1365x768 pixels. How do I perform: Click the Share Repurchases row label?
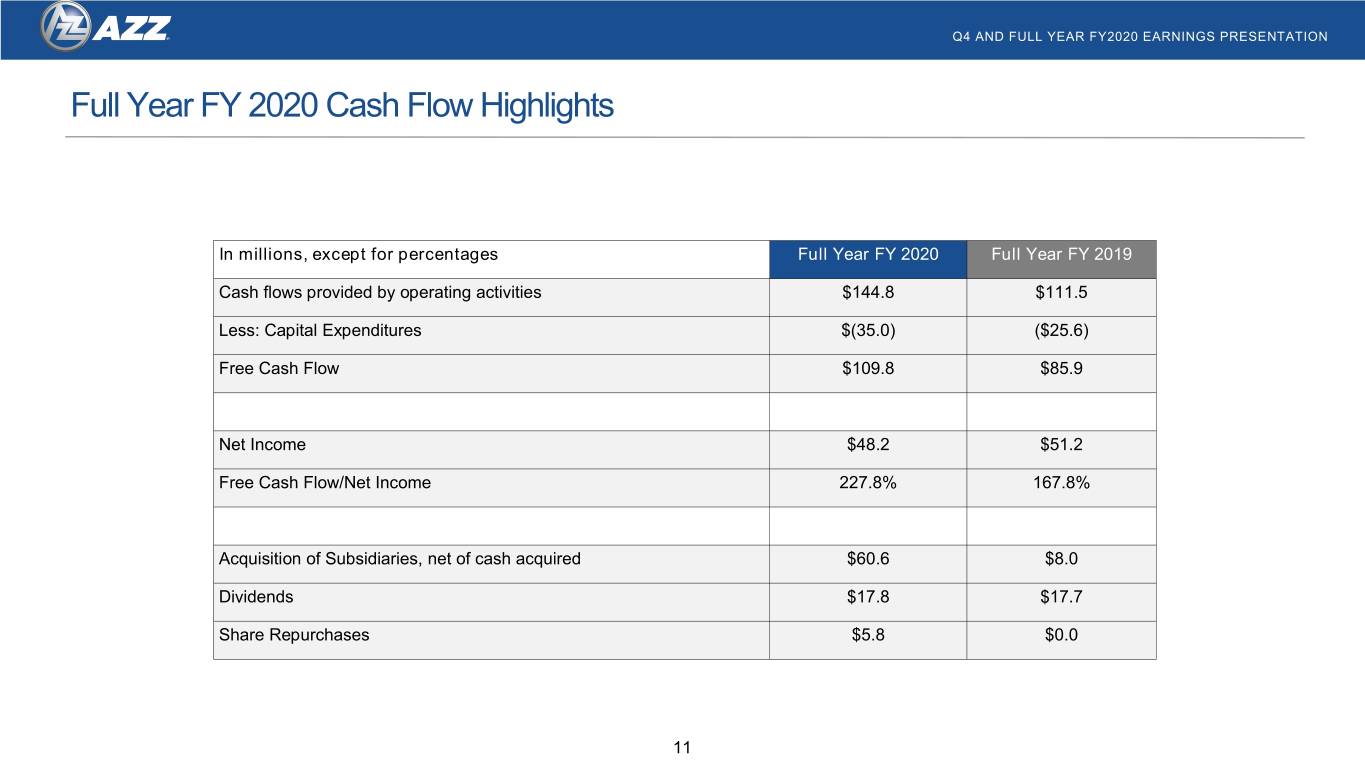294,635
